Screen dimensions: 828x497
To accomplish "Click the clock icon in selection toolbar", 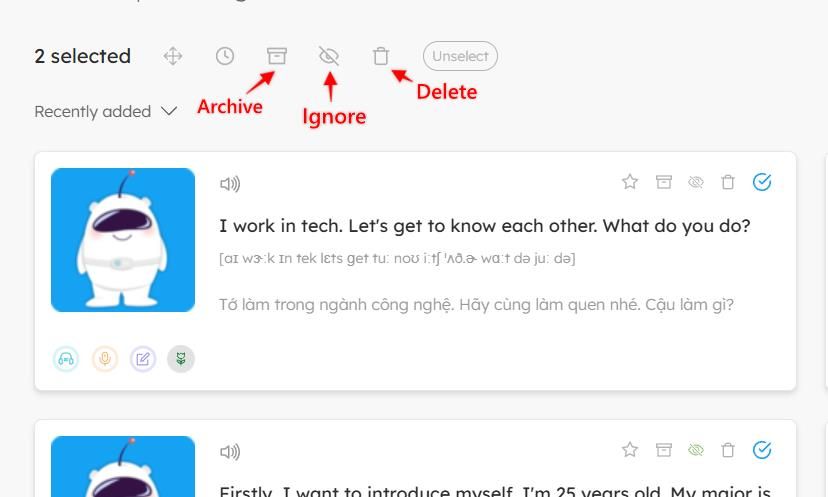I will click(225, 56).
